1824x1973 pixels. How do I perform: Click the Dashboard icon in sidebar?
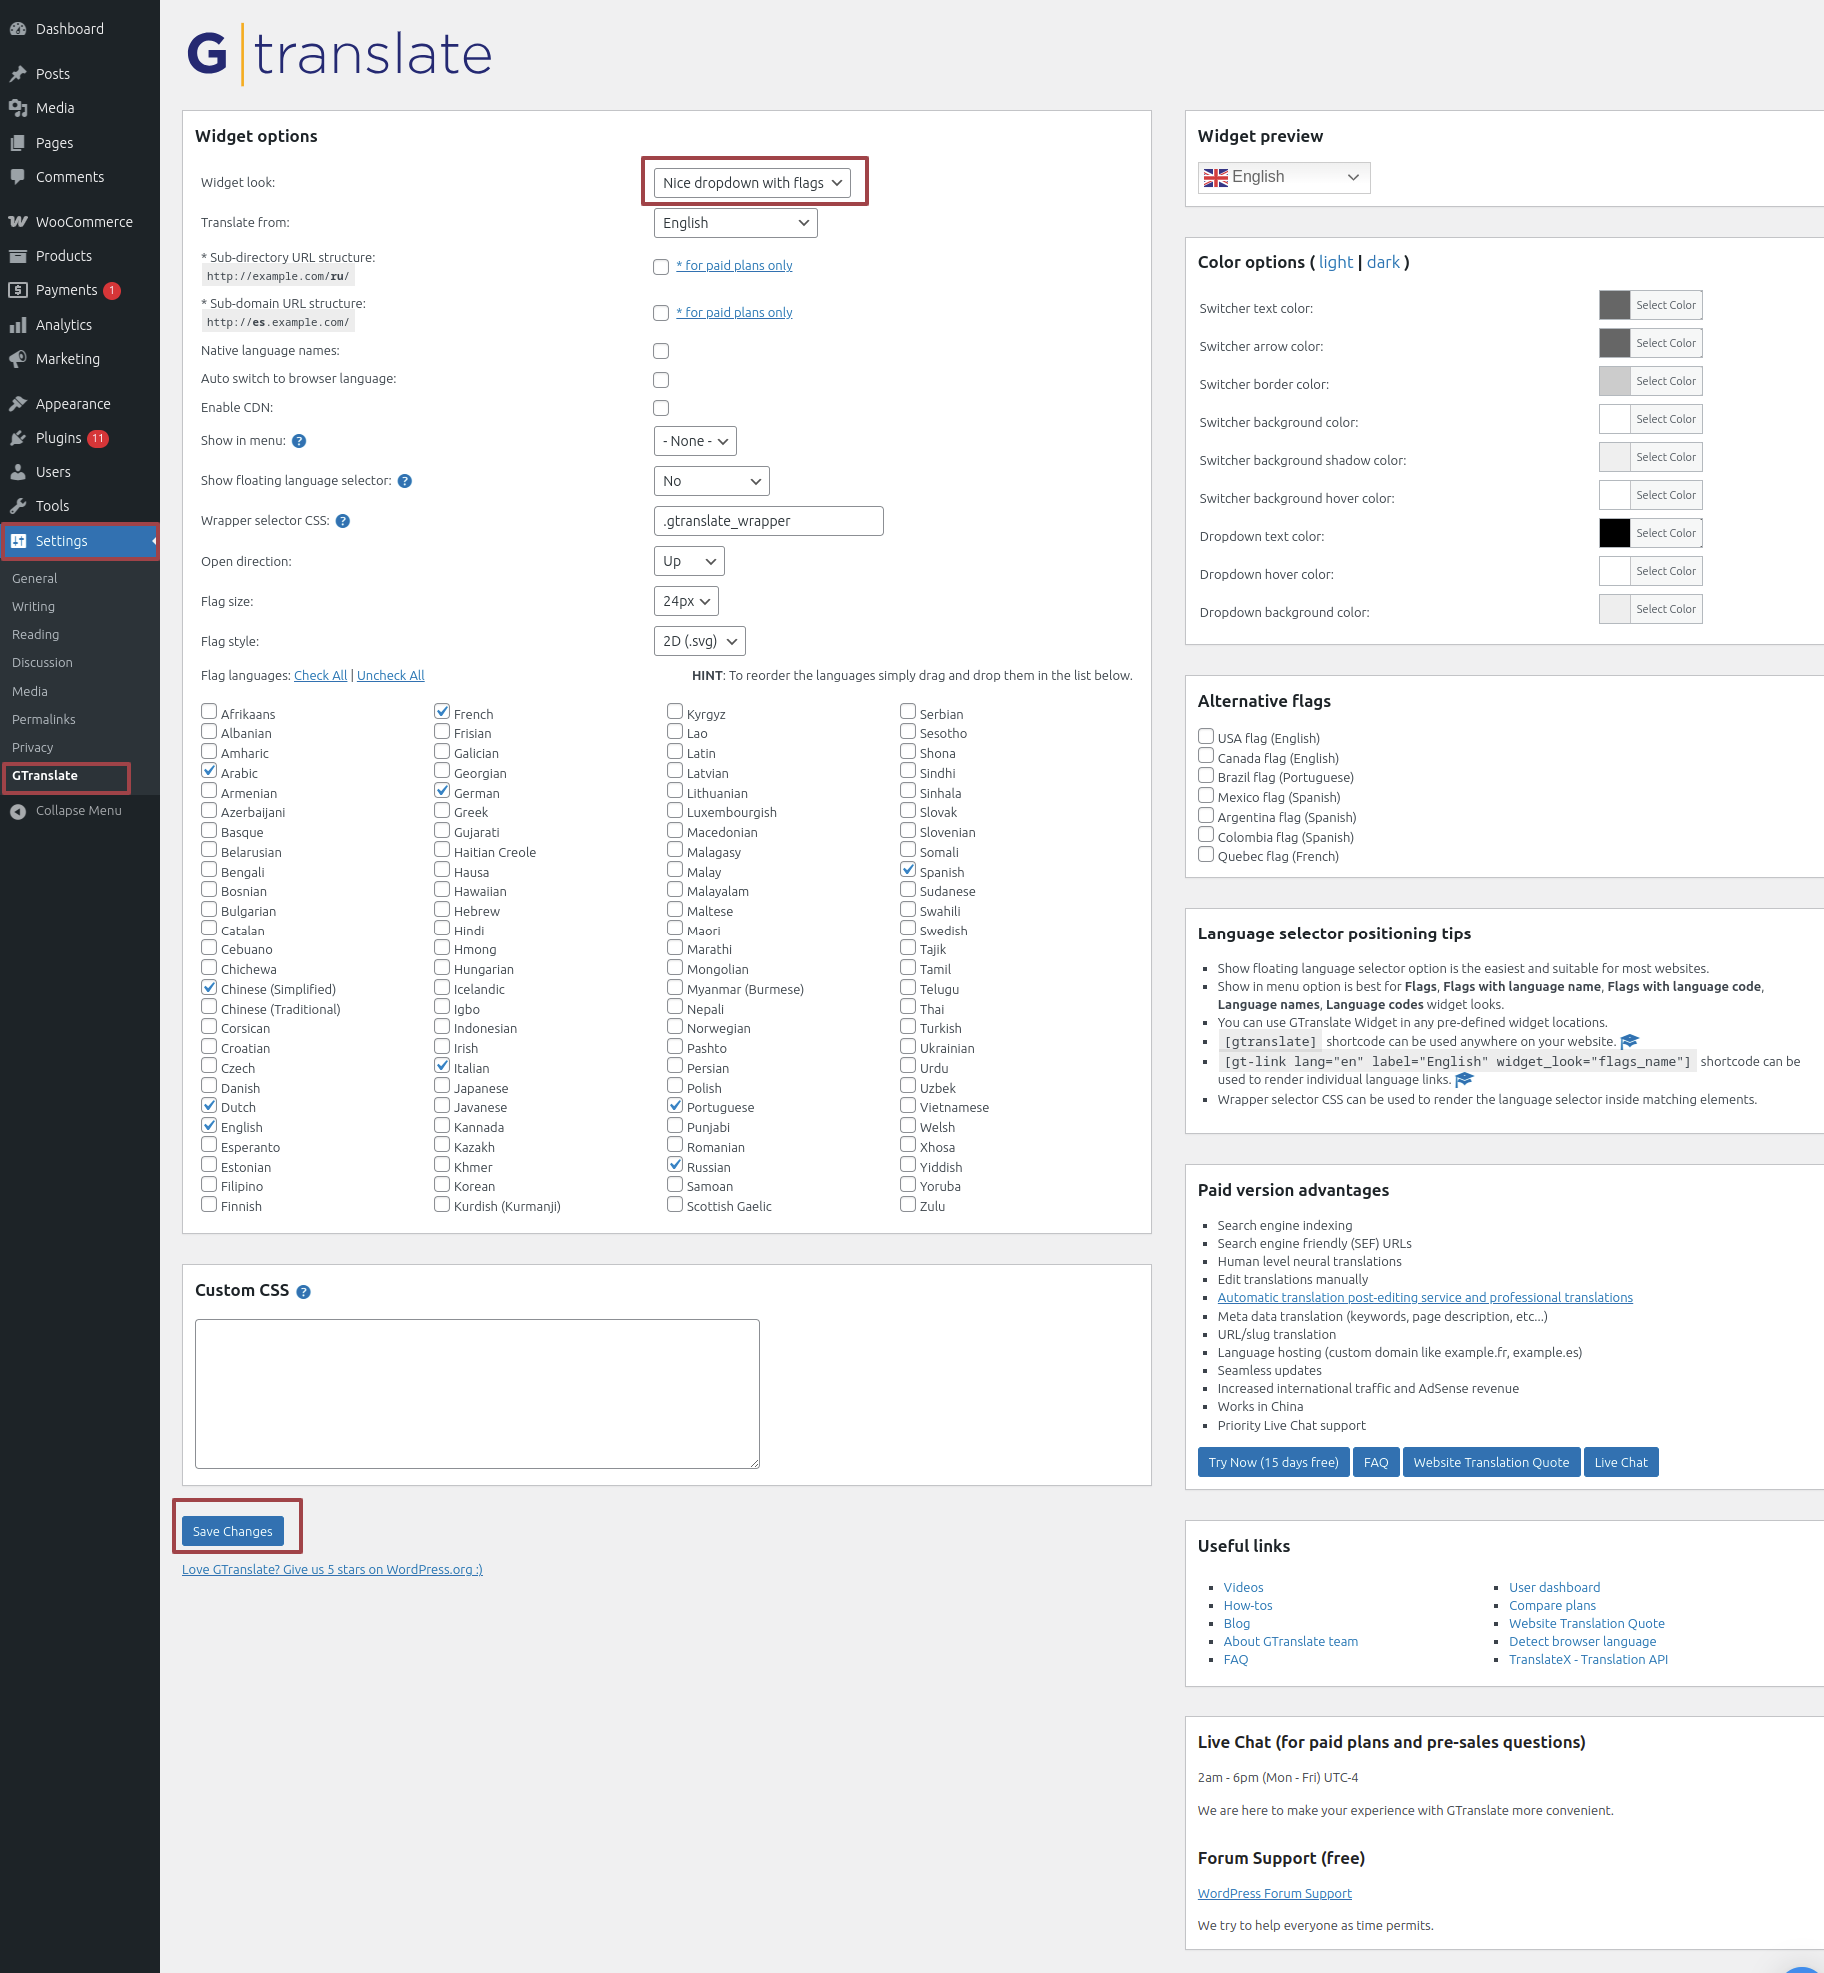(x=18, y=29)
